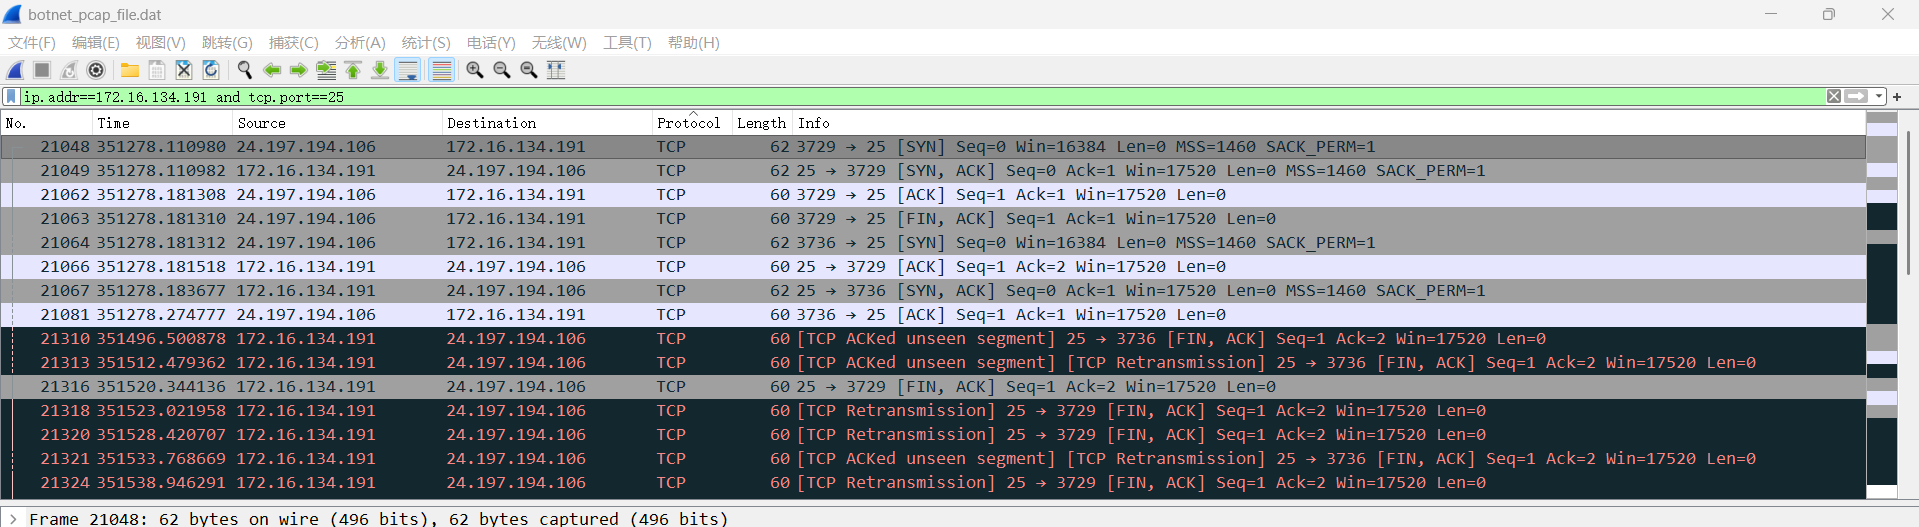The width and height of the screenshot is (1919, 527).
Task: Select packet number 21062
Action: (933, 195)
